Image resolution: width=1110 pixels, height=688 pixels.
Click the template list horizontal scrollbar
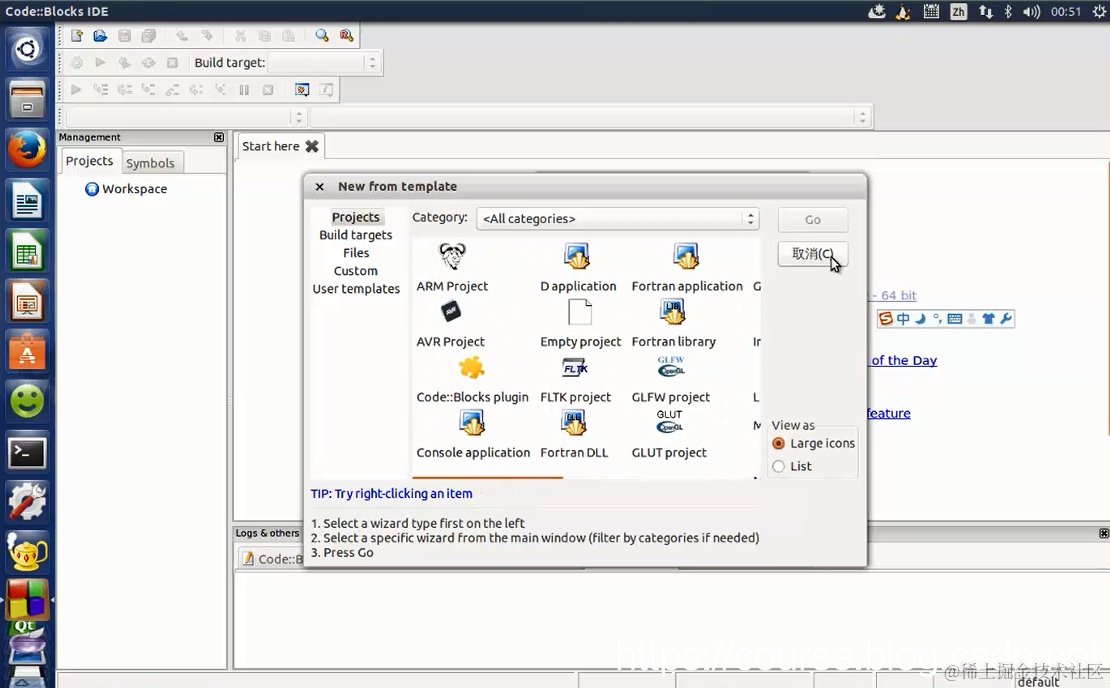click(488, 478)
